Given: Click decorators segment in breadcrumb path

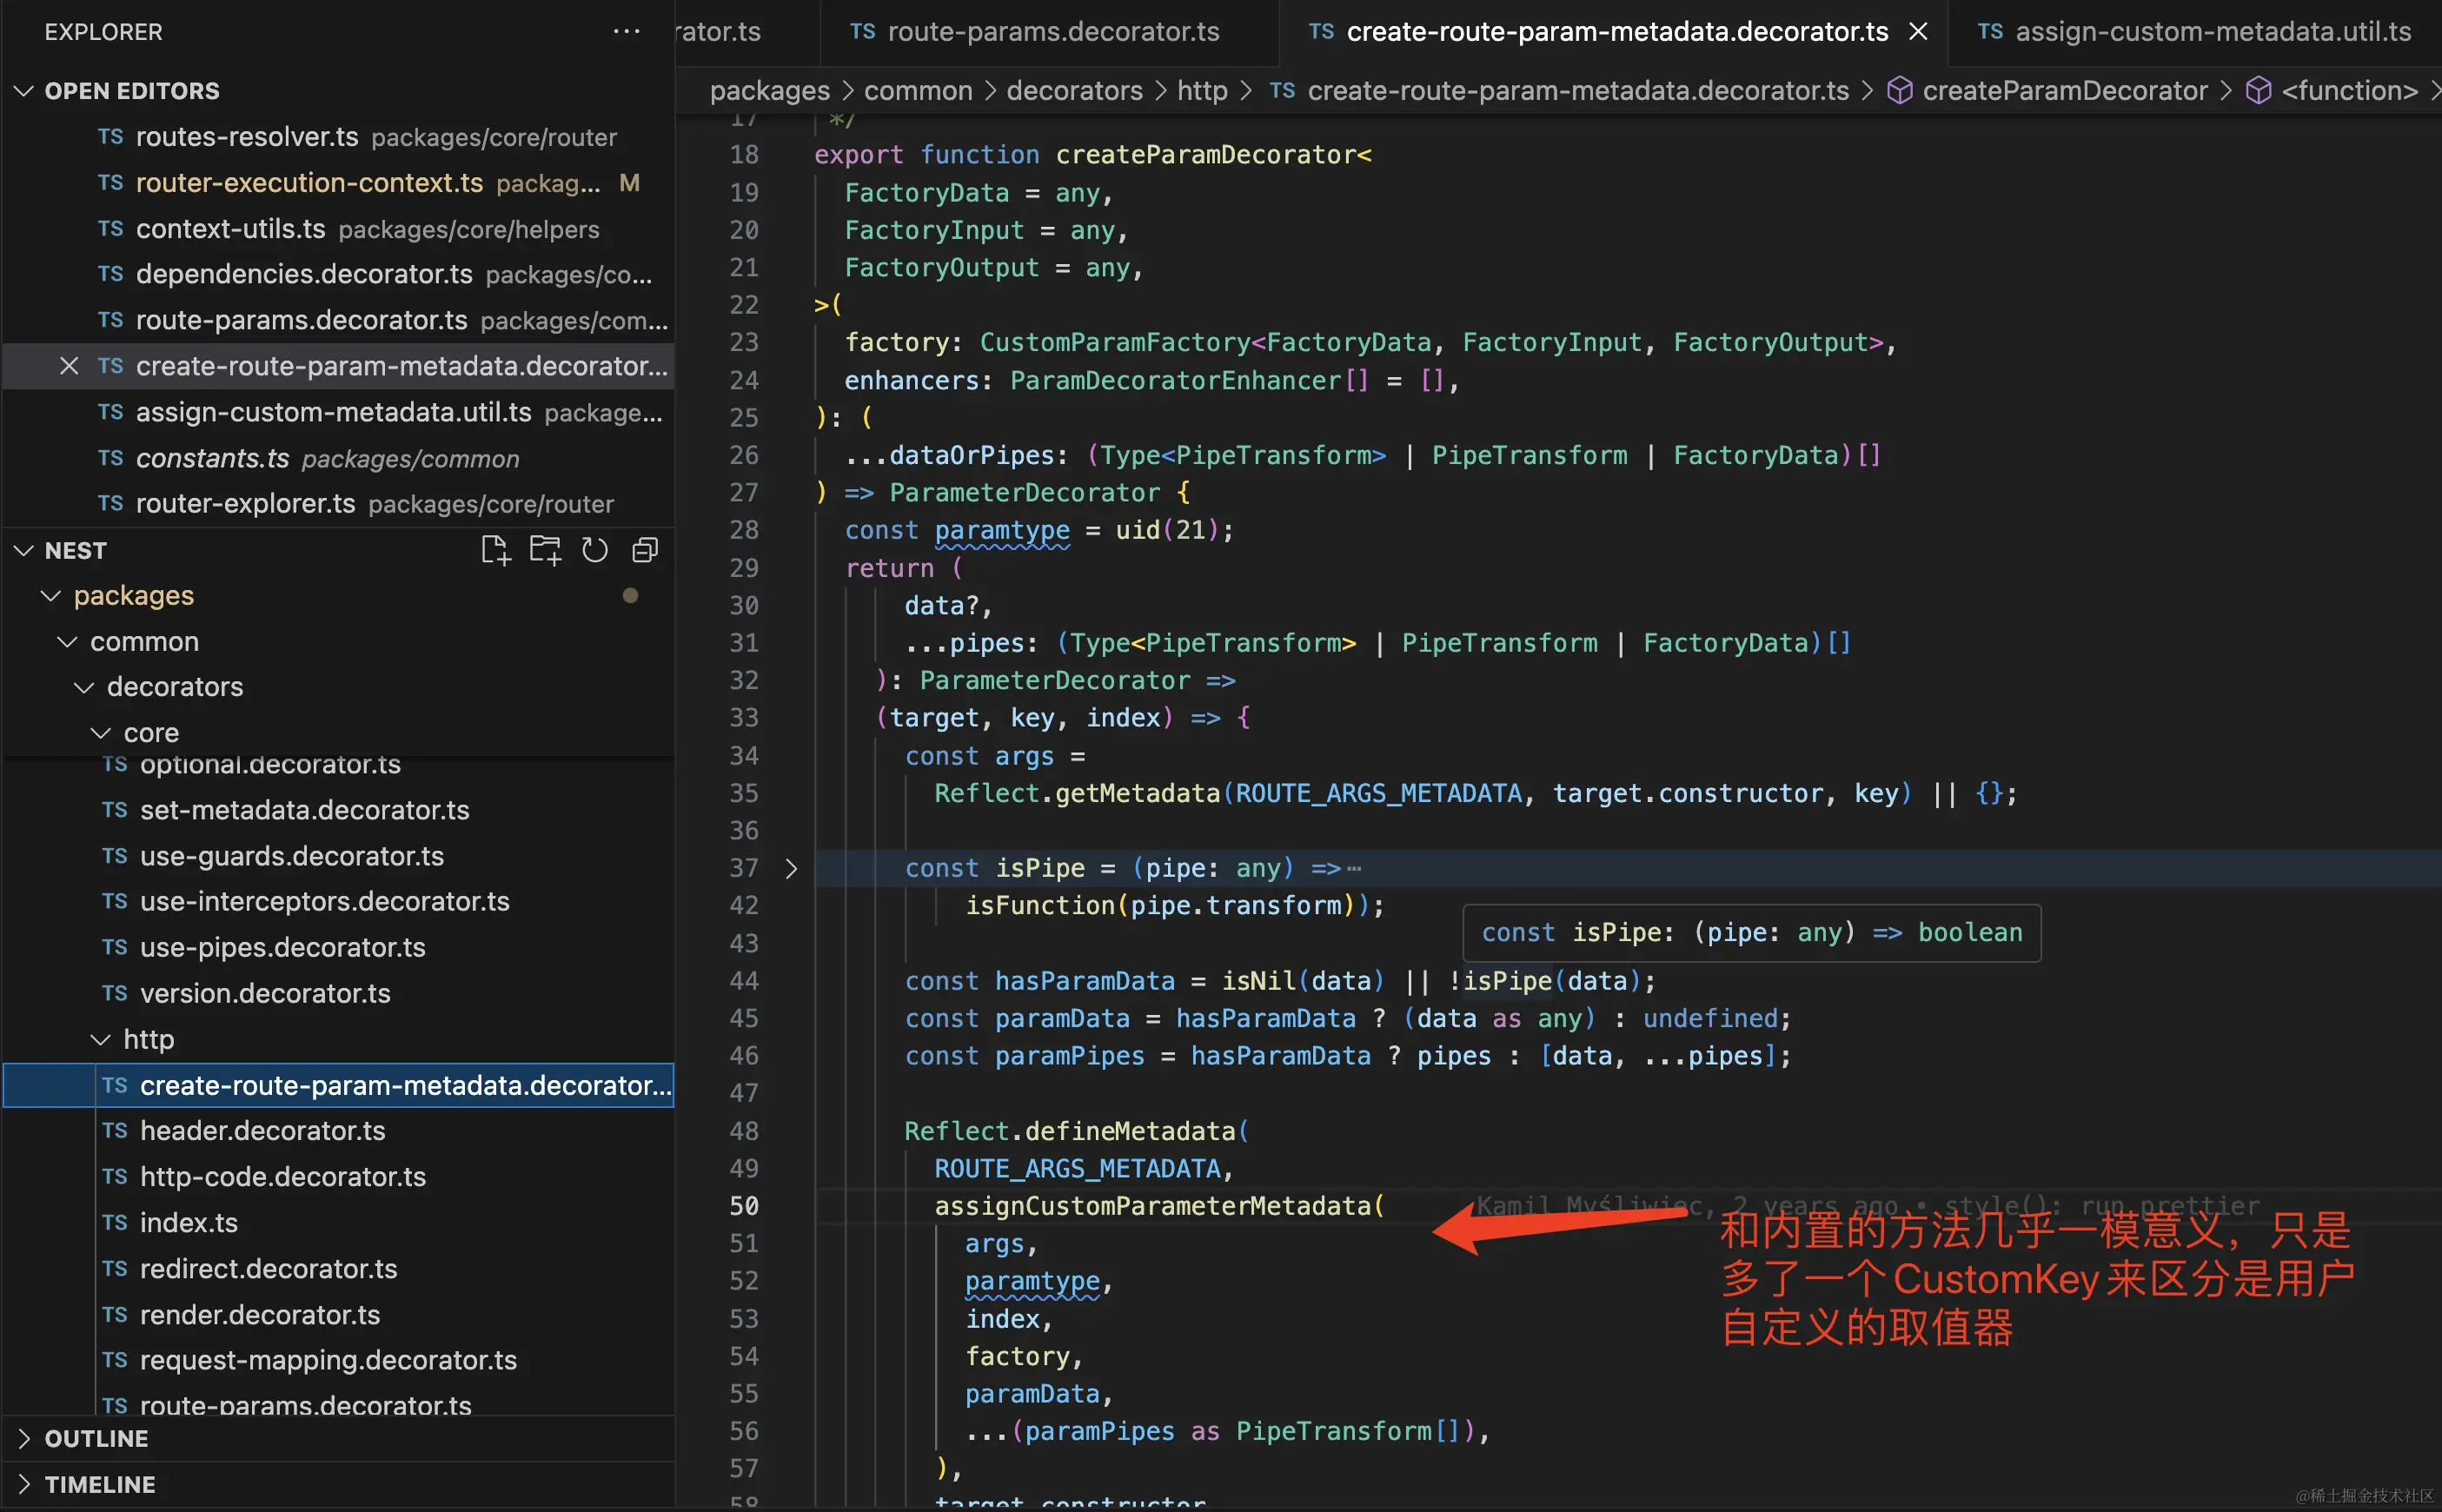Looking at the screenshot, I should click(1074, 91).
